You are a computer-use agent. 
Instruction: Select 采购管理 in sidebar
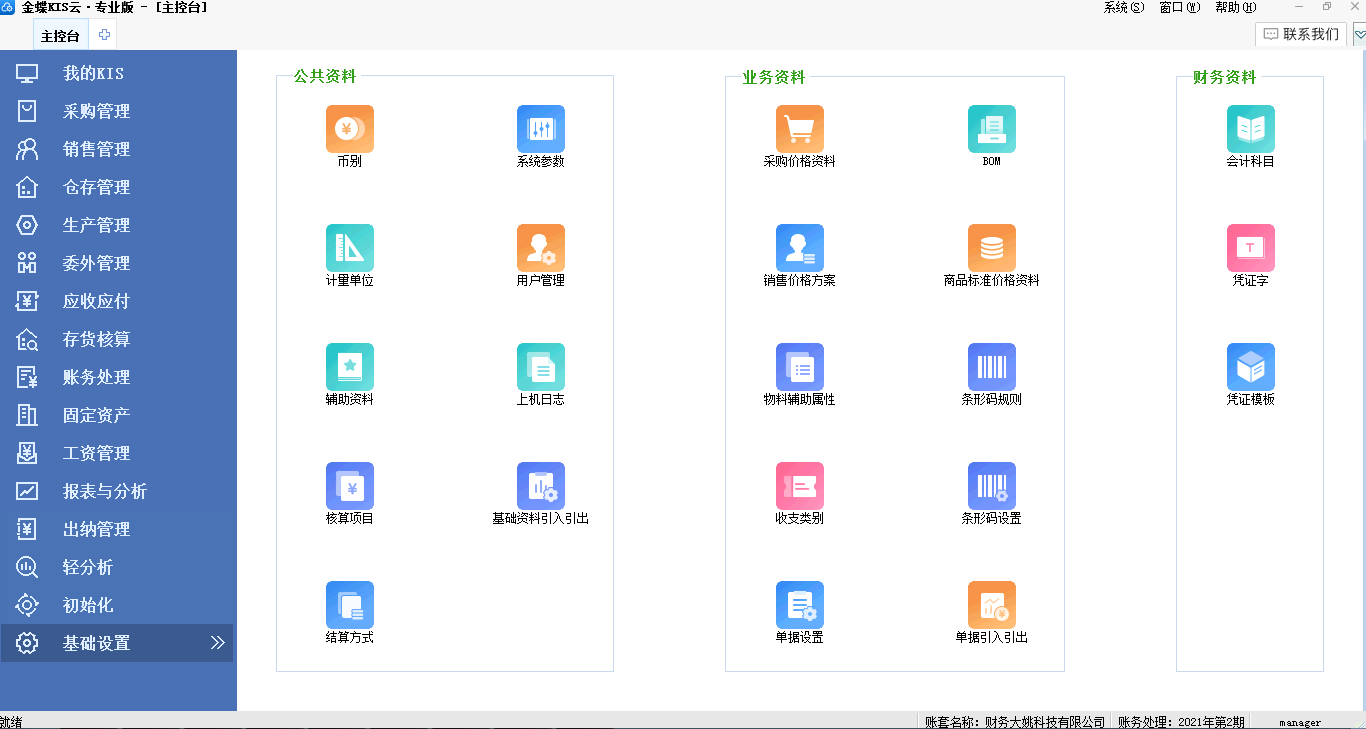(118, 111)
